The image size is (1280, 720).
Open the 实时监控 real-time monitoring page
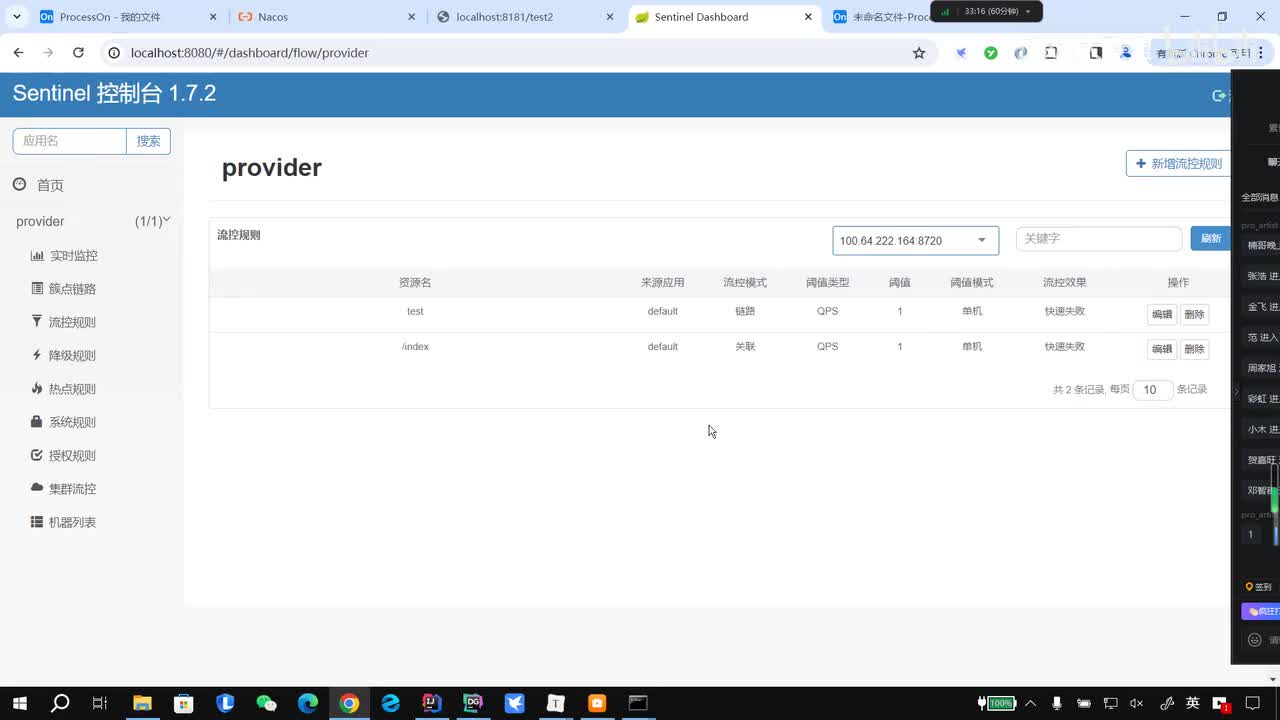pos(64,256)
